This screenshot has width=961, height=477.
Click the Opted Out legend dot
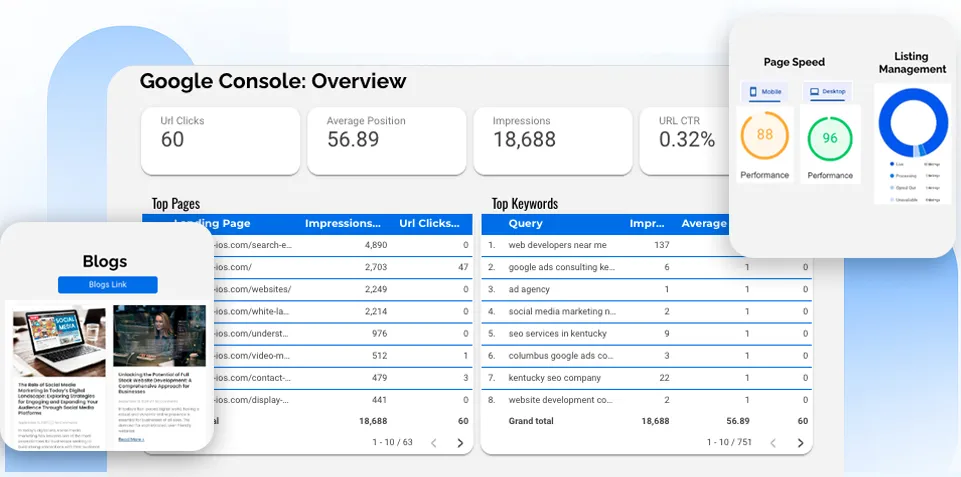pos(890,188)
